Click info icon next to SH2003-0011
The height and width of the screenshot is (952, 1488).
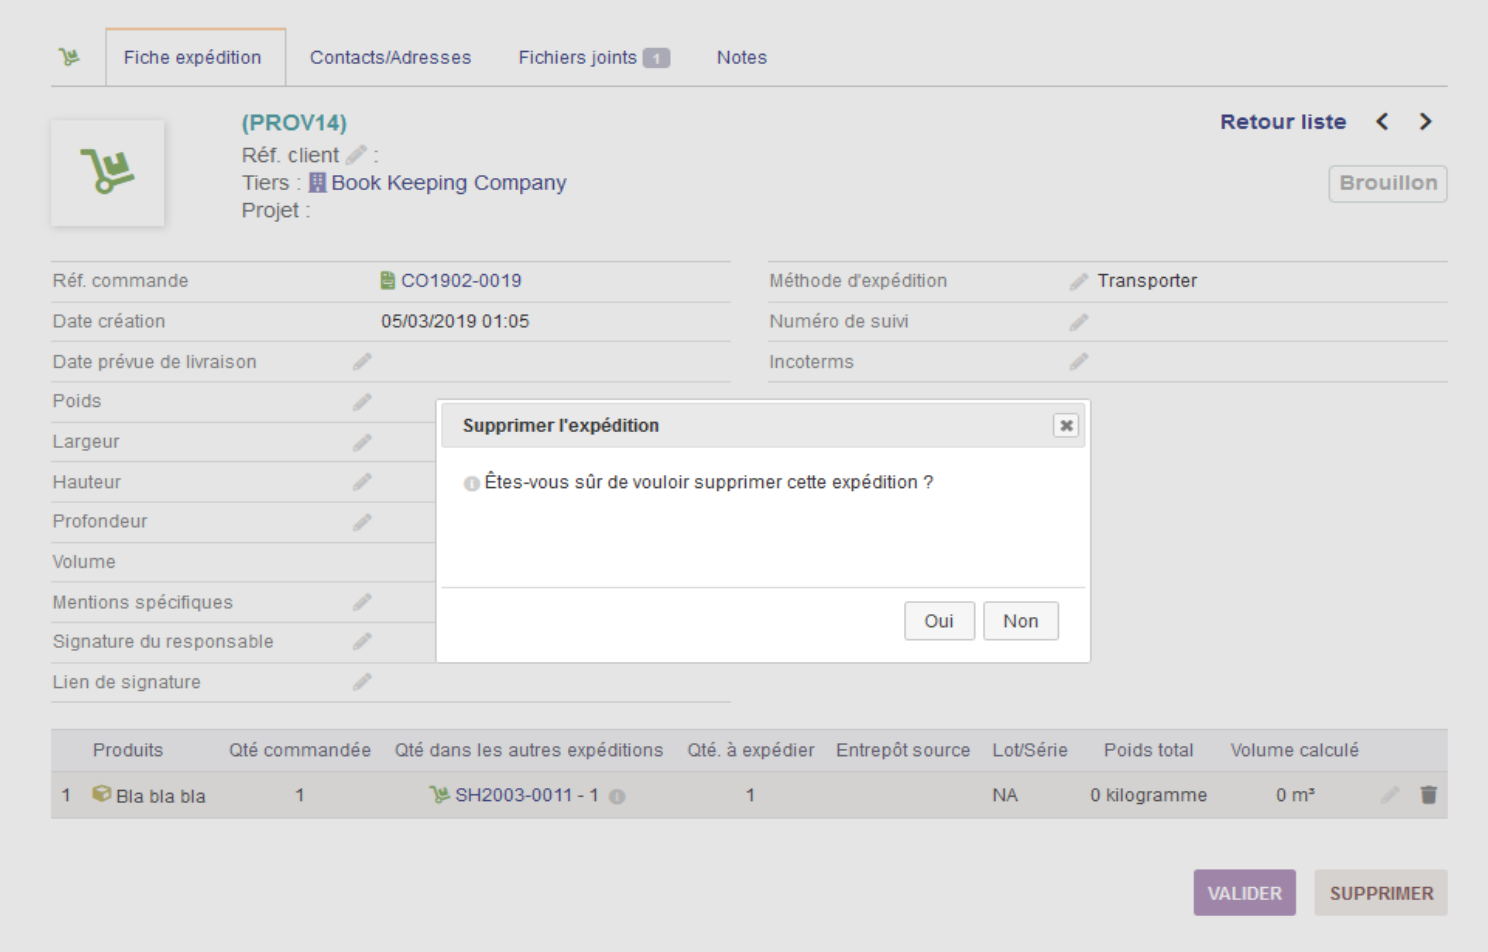[617, 797]
